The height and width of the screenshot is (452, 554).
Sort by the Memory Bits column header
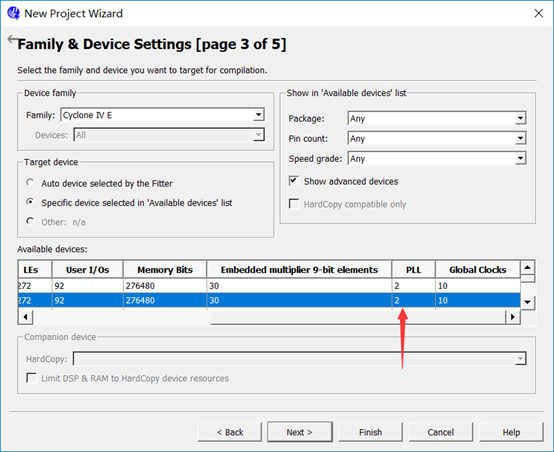(x=165, y=270)
